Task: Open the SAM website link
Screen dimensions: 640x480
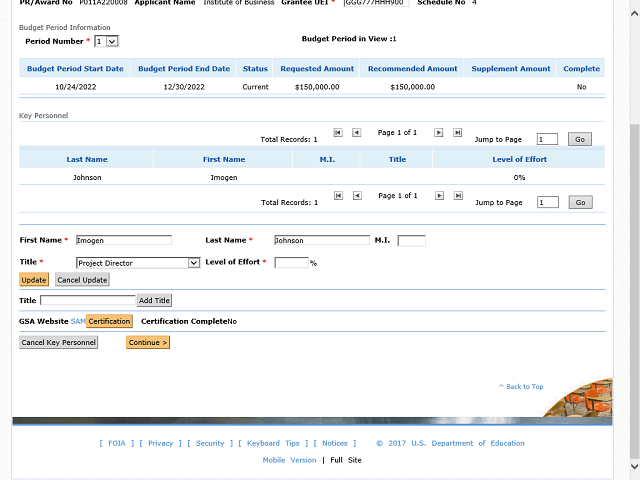Action: coord(78,322)
